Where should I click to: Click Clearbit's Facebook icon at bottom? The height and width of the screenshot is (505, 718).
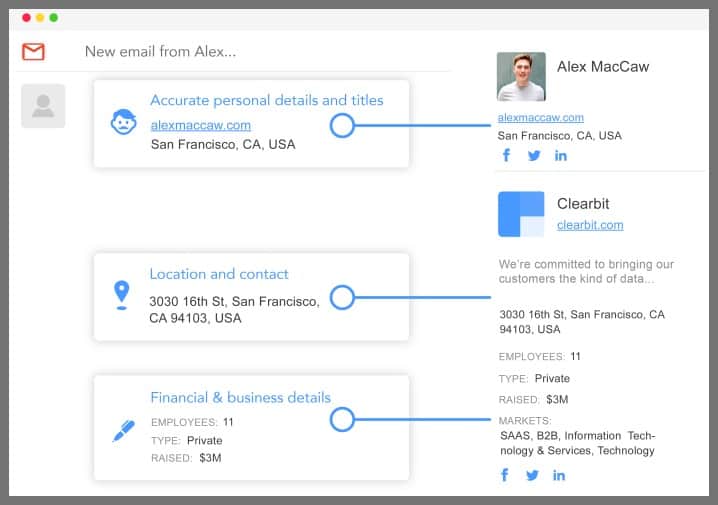505,475
